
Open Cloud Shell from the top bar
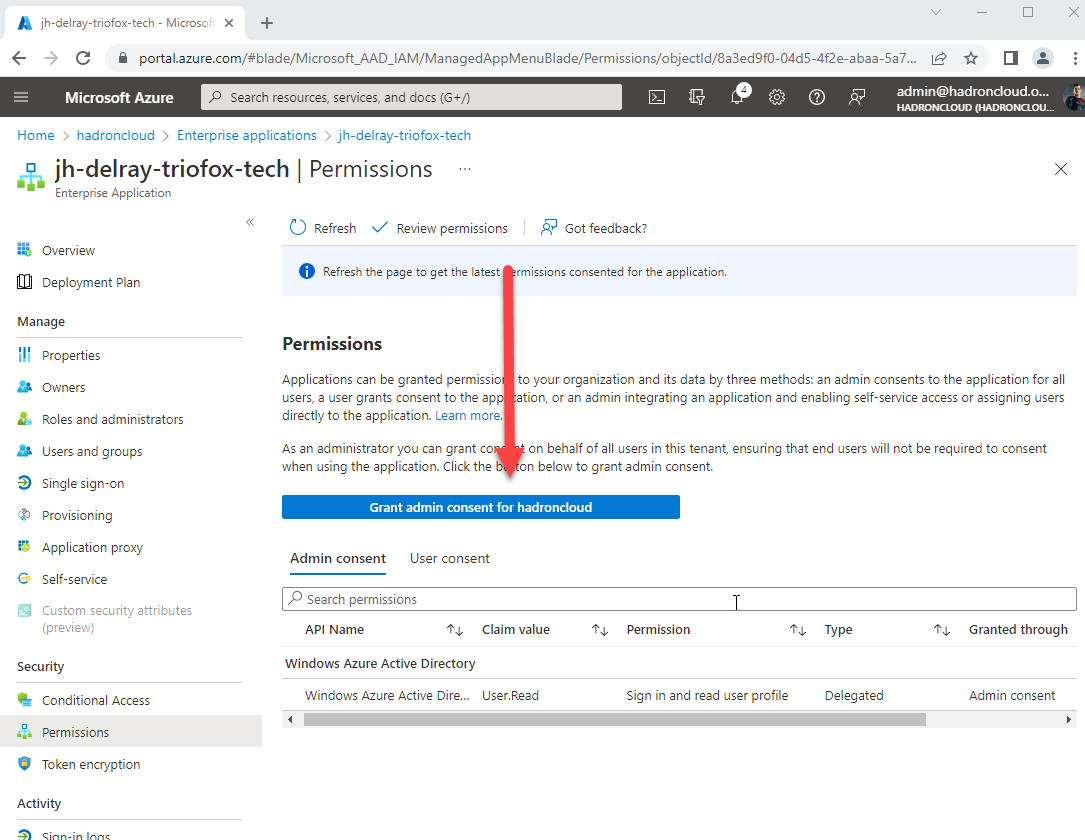[x=657, y=98]
